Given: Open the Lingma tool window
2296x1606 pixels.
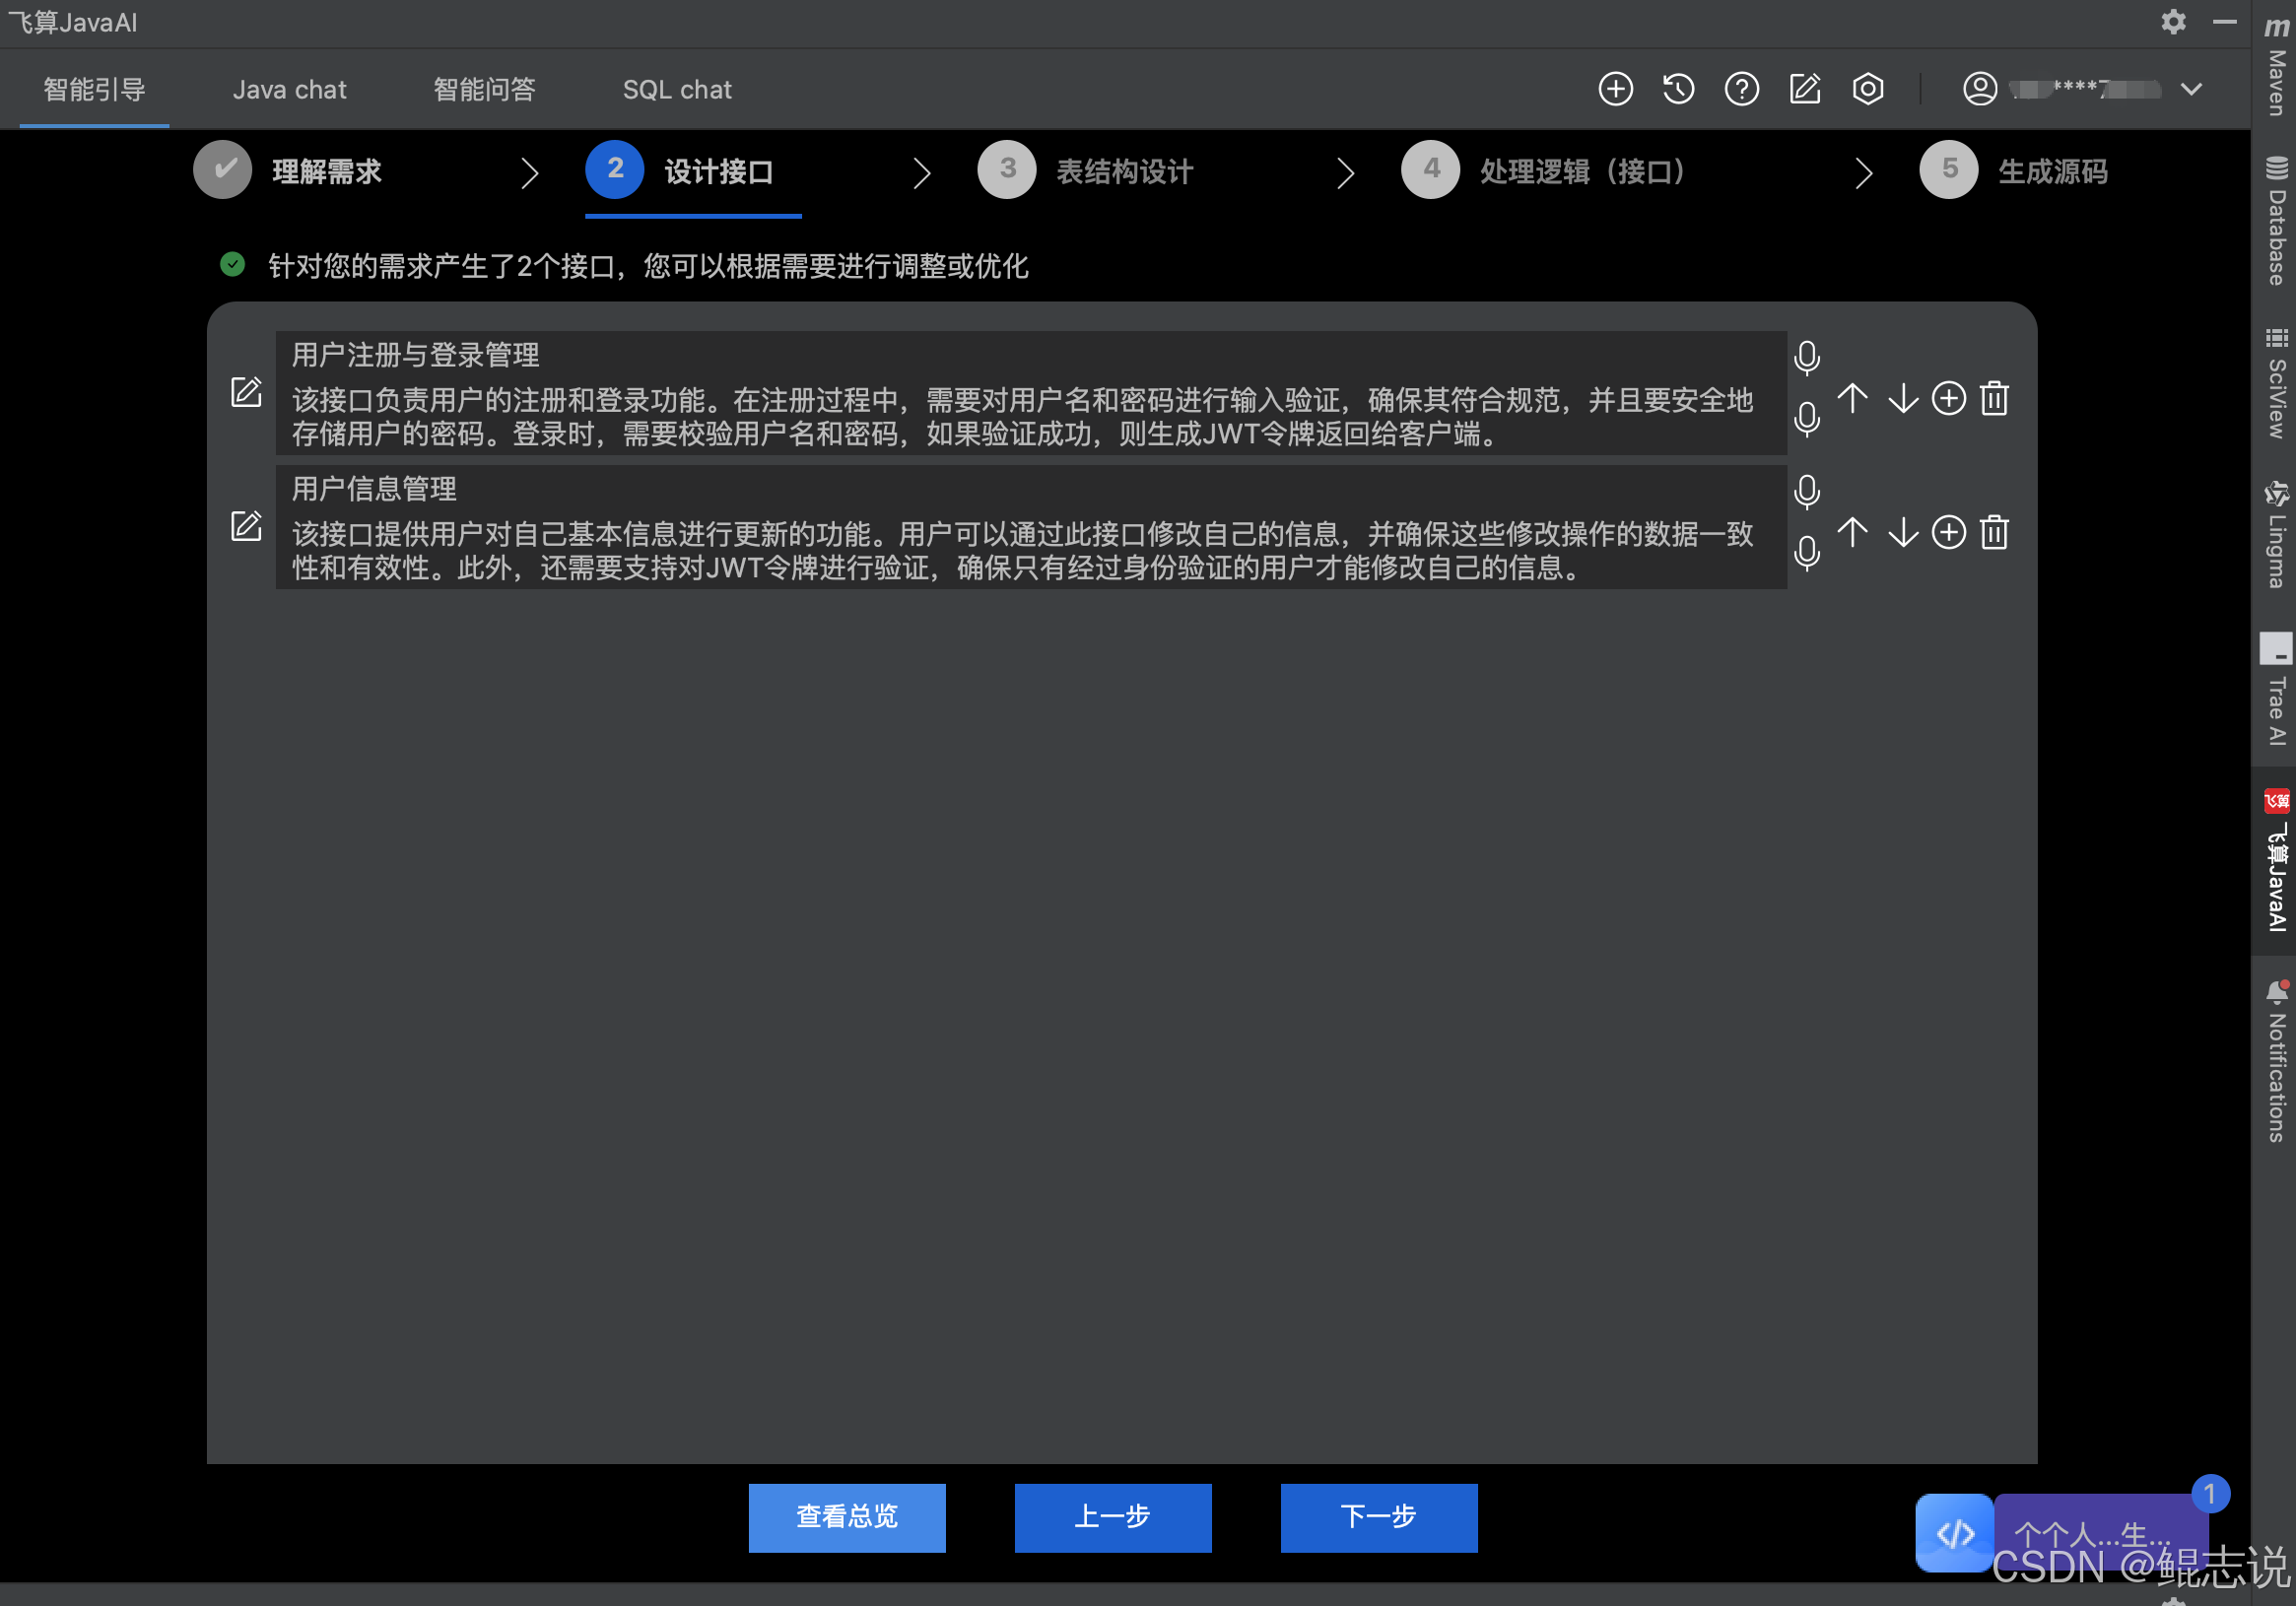Looking at the screenshot, I should point(2275,535).
